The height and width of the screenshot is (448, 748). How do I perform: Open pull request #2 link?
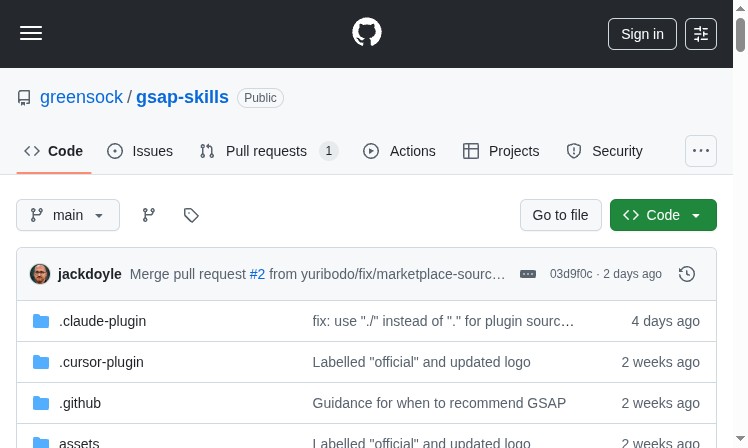[257, 274]
